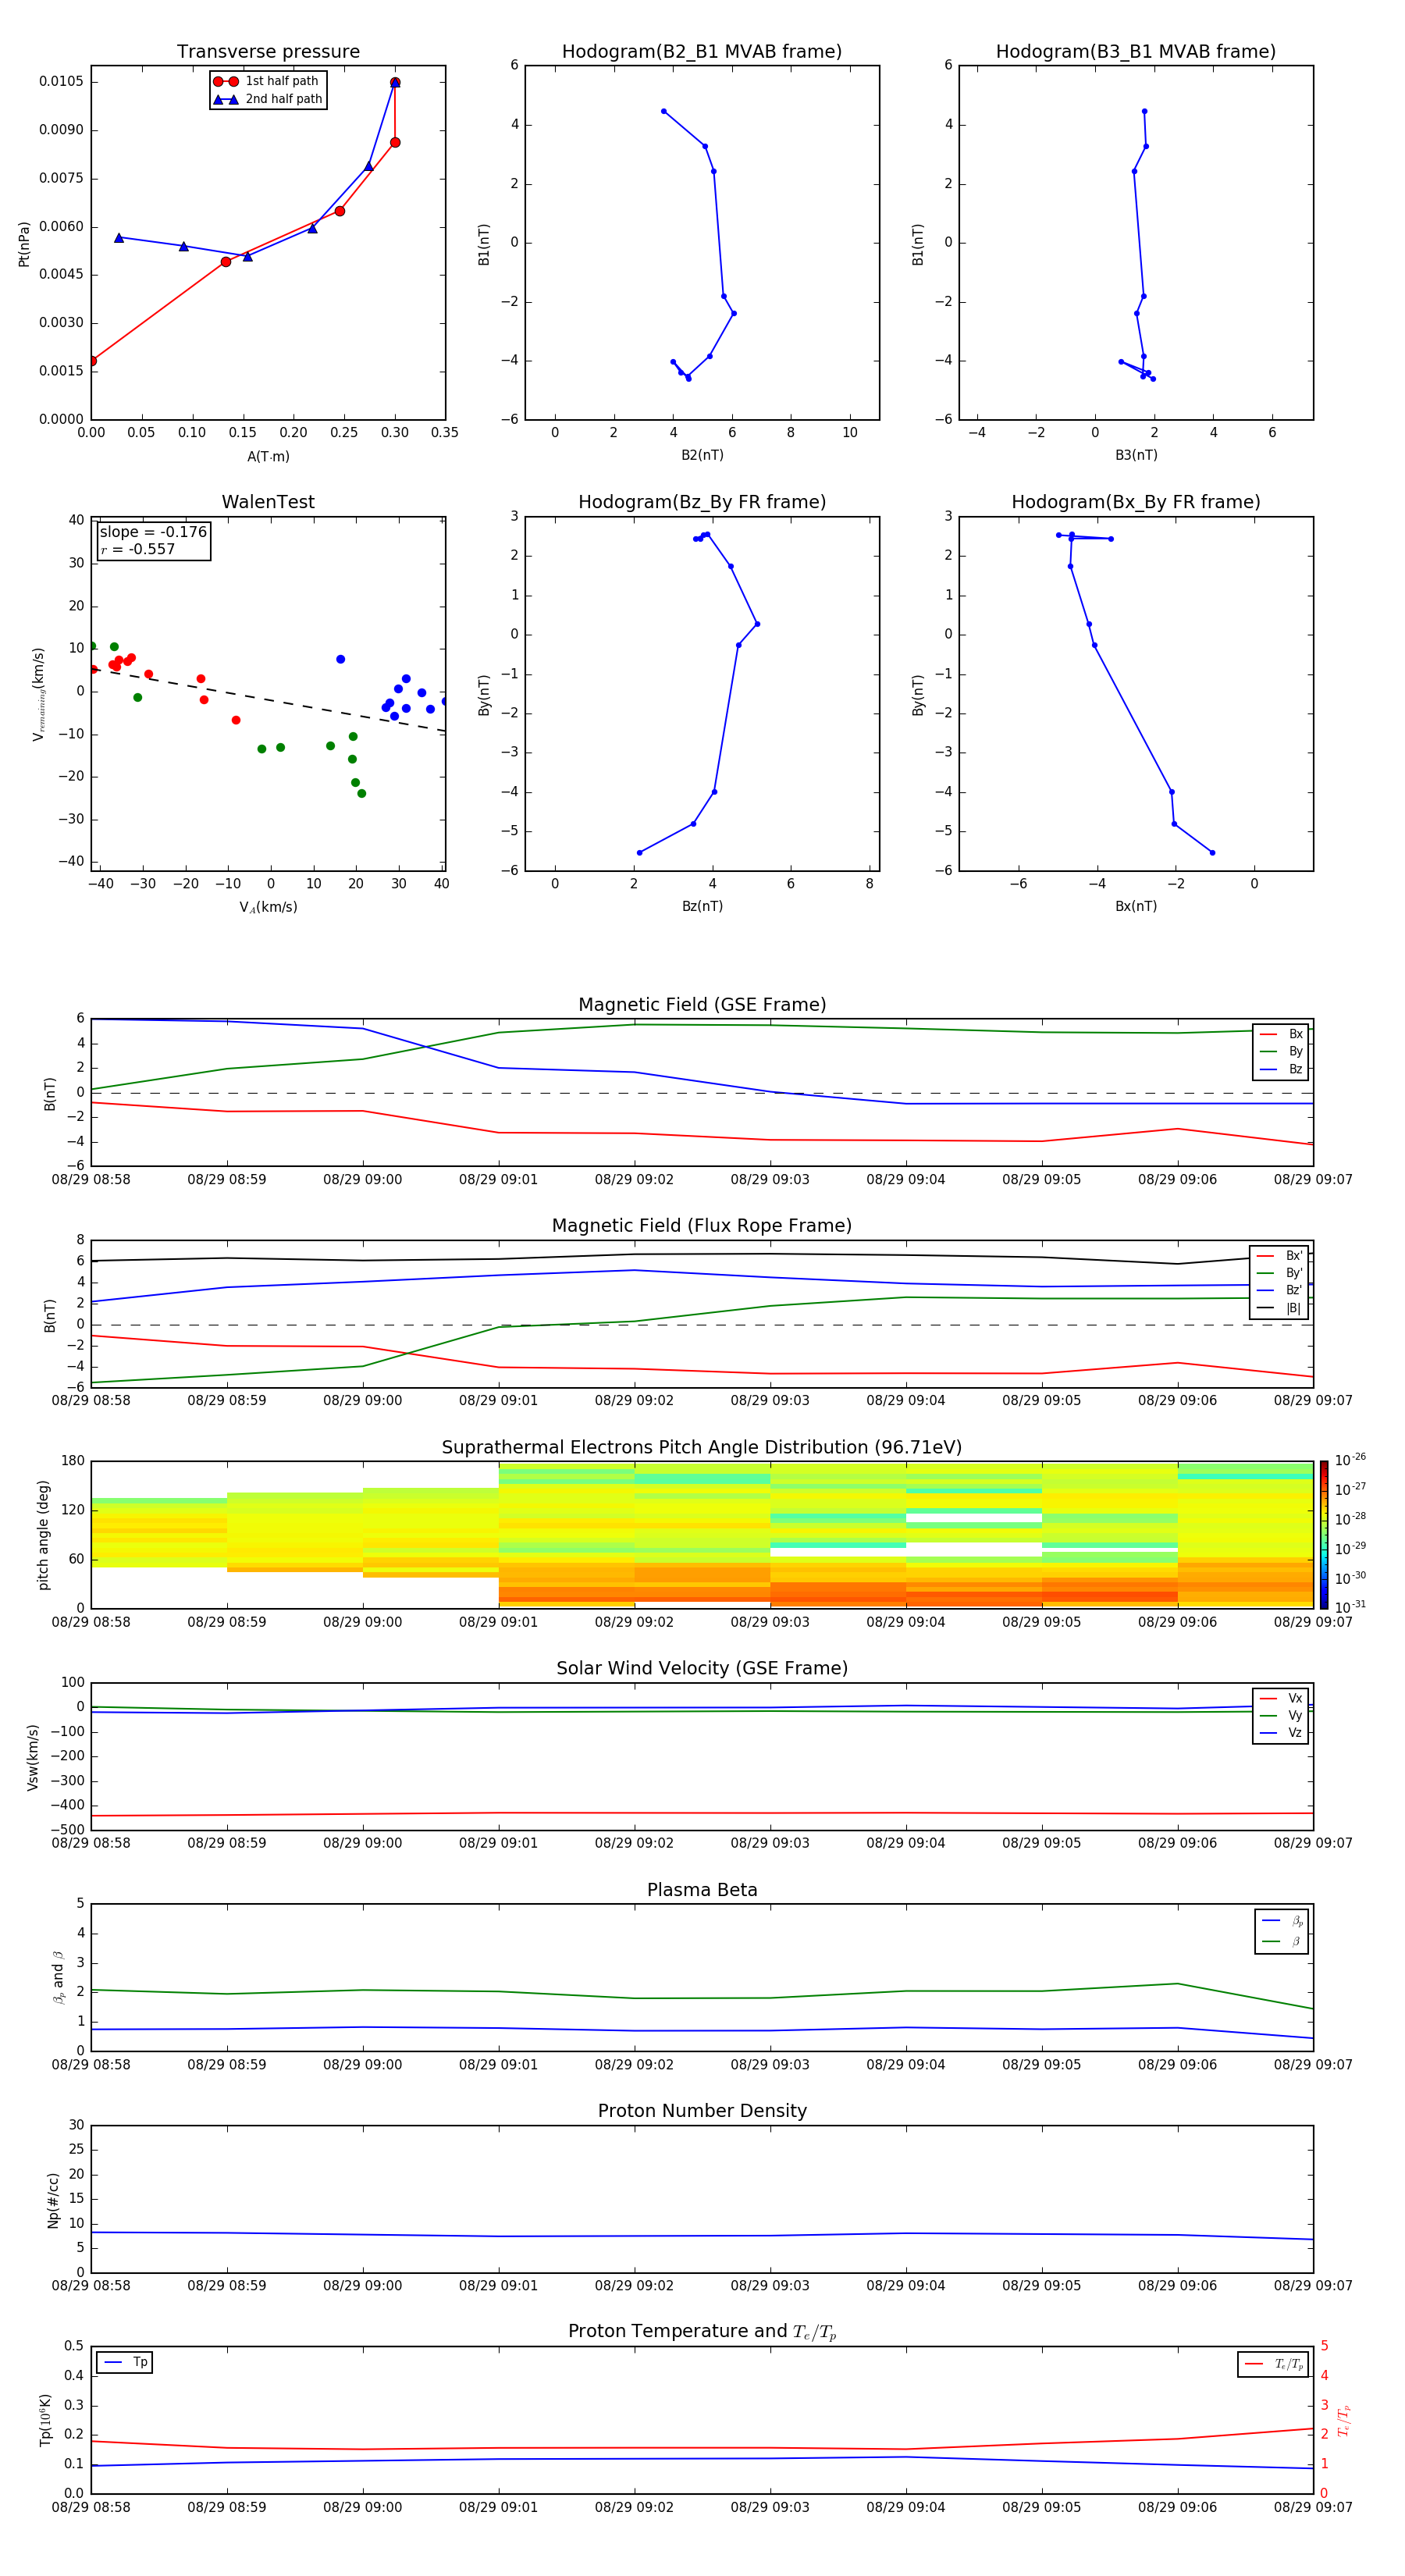
Task: Select the '2nd half path' legend entry
Action: (268, 99)
